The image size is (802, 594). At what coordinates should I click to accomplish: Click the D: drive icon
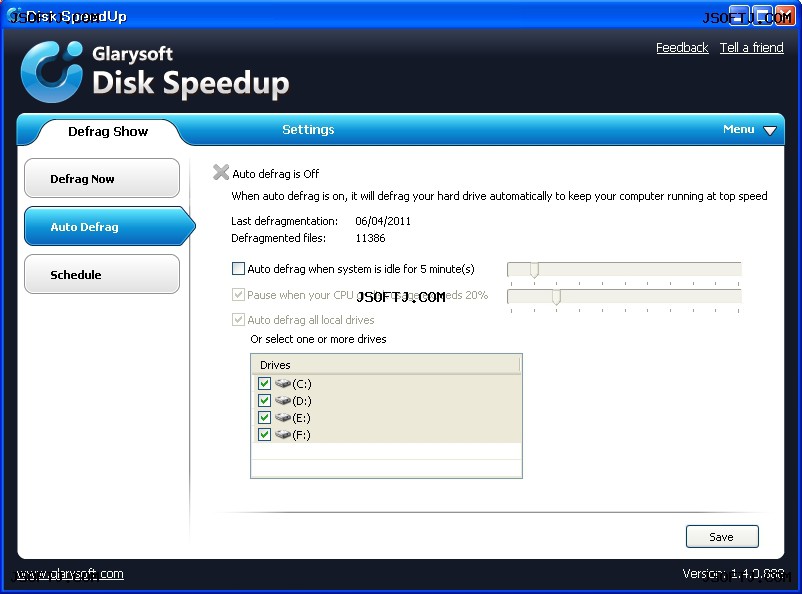click(282, 400)
